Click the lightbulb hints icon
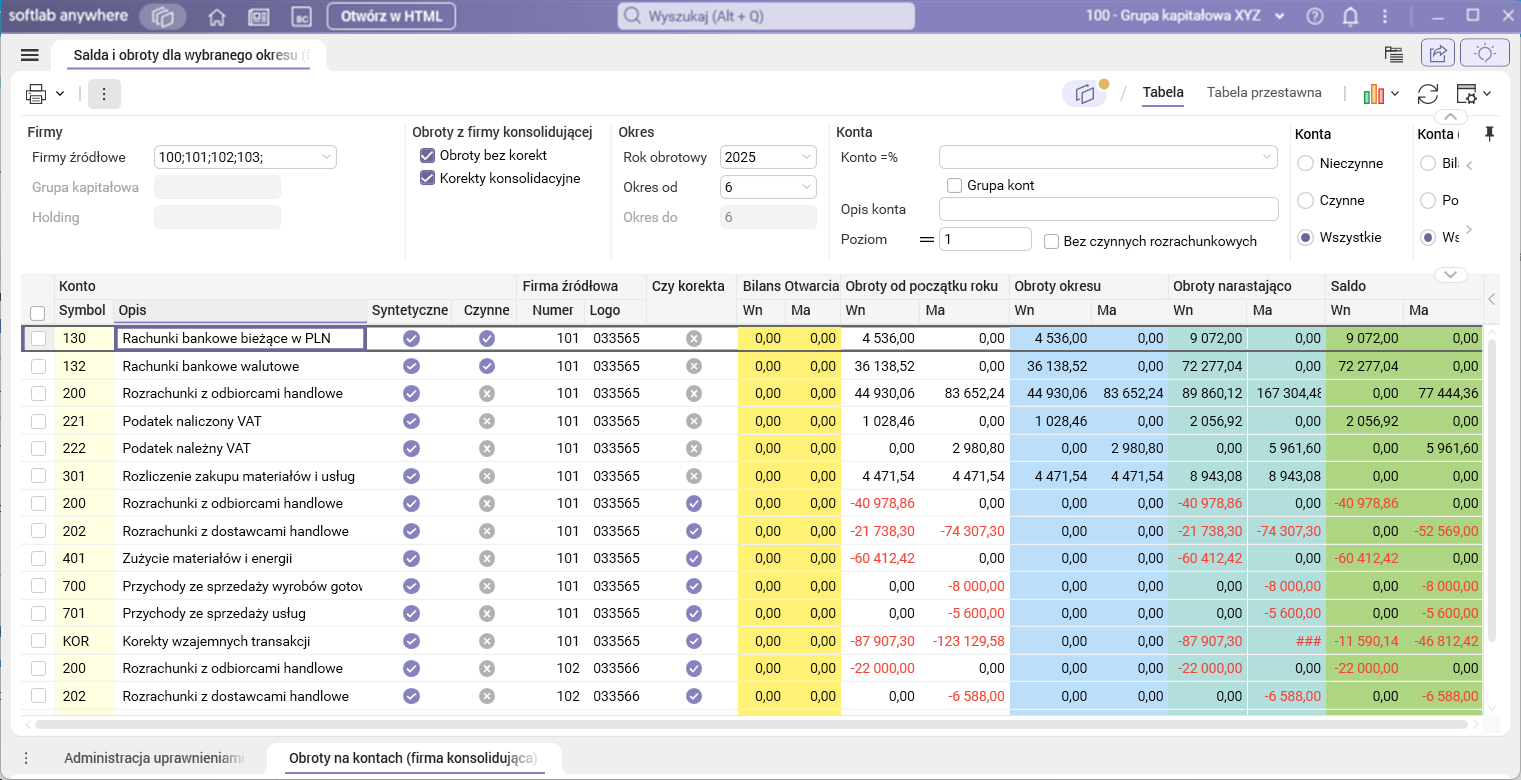The height and width of the screenshot is (780, 1521). tap(1484, 54)
